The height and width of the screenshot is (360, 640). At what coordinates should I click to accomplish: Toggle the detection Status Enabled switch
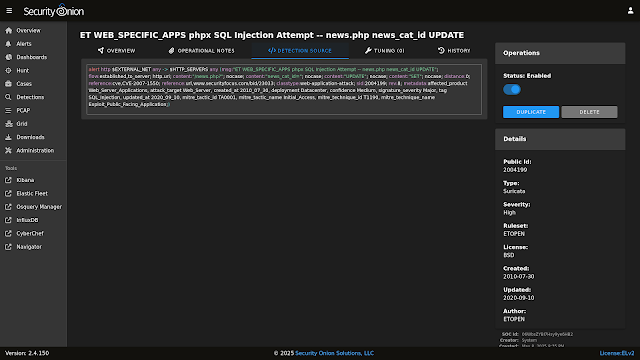pos(511,89)
